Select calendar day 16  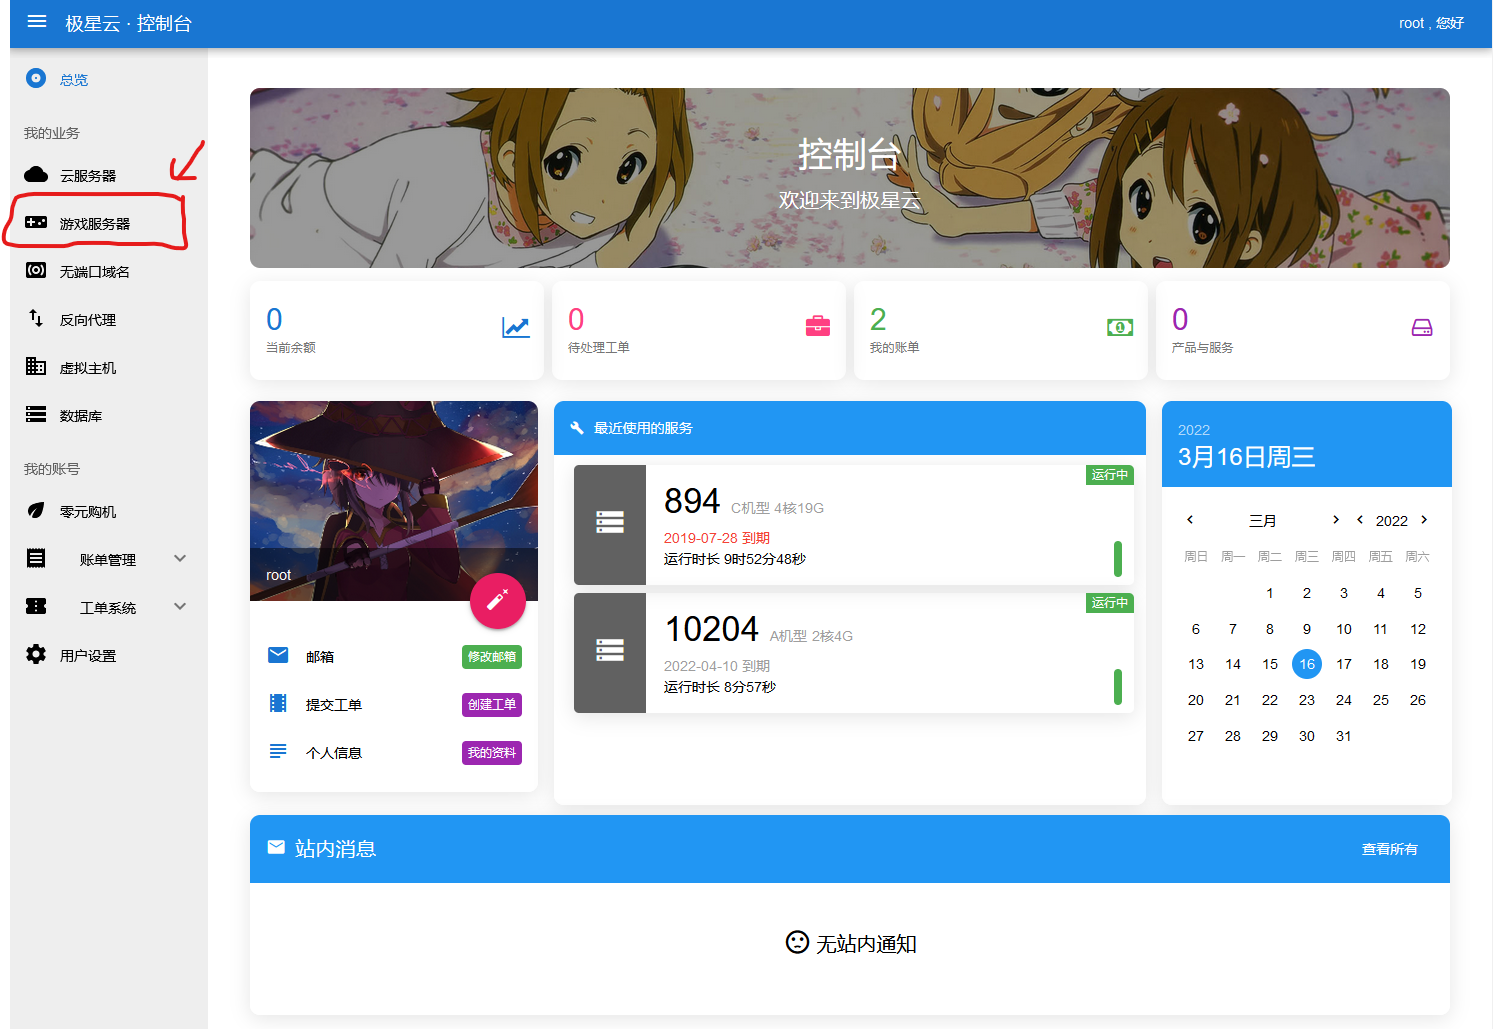pyautogui.click(x=1307, y=664)
